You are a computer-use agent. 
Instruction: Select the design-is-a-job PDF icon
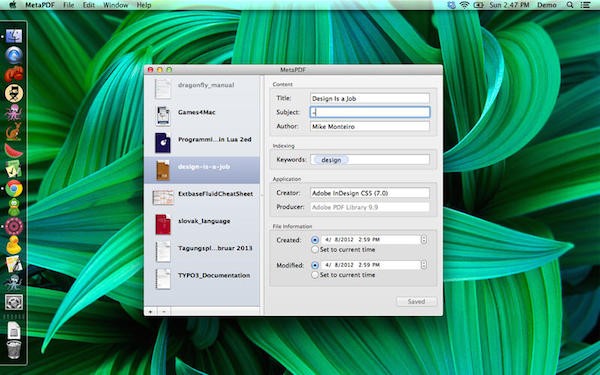pyautogui.click(x=163, y=170)
